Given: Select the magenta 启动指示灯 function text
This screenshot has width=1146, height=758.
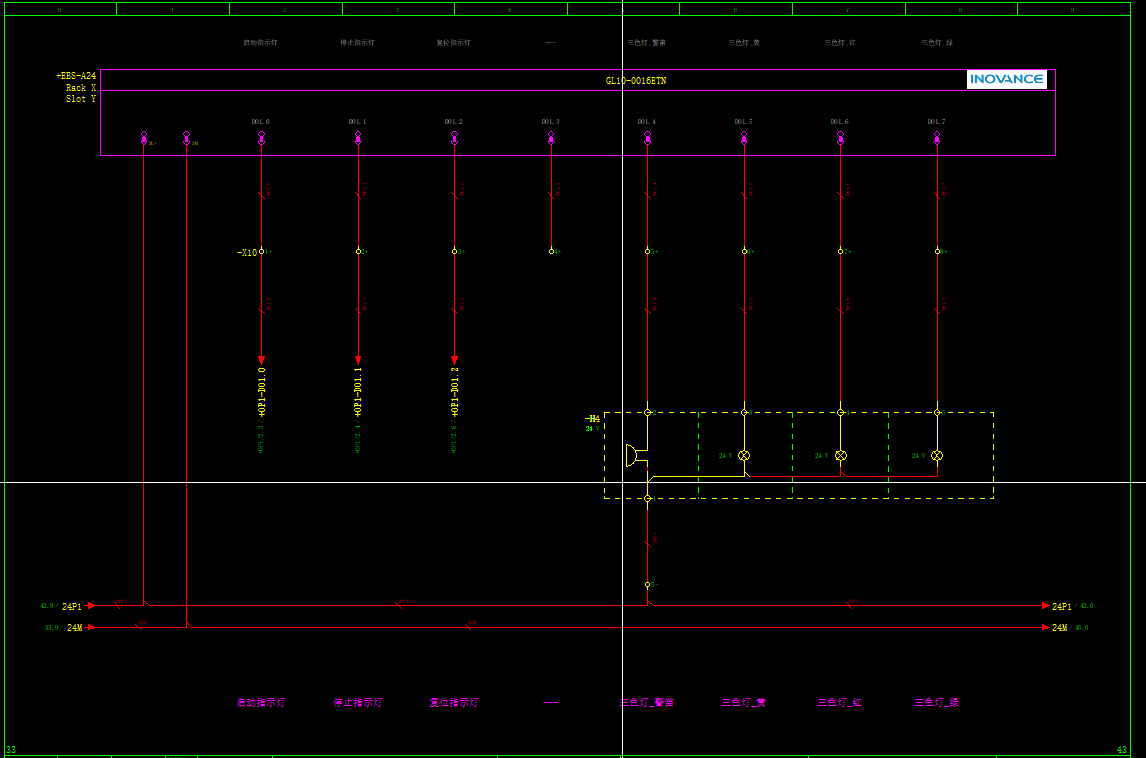Looking at the screenshot, I should pos(261,702).
